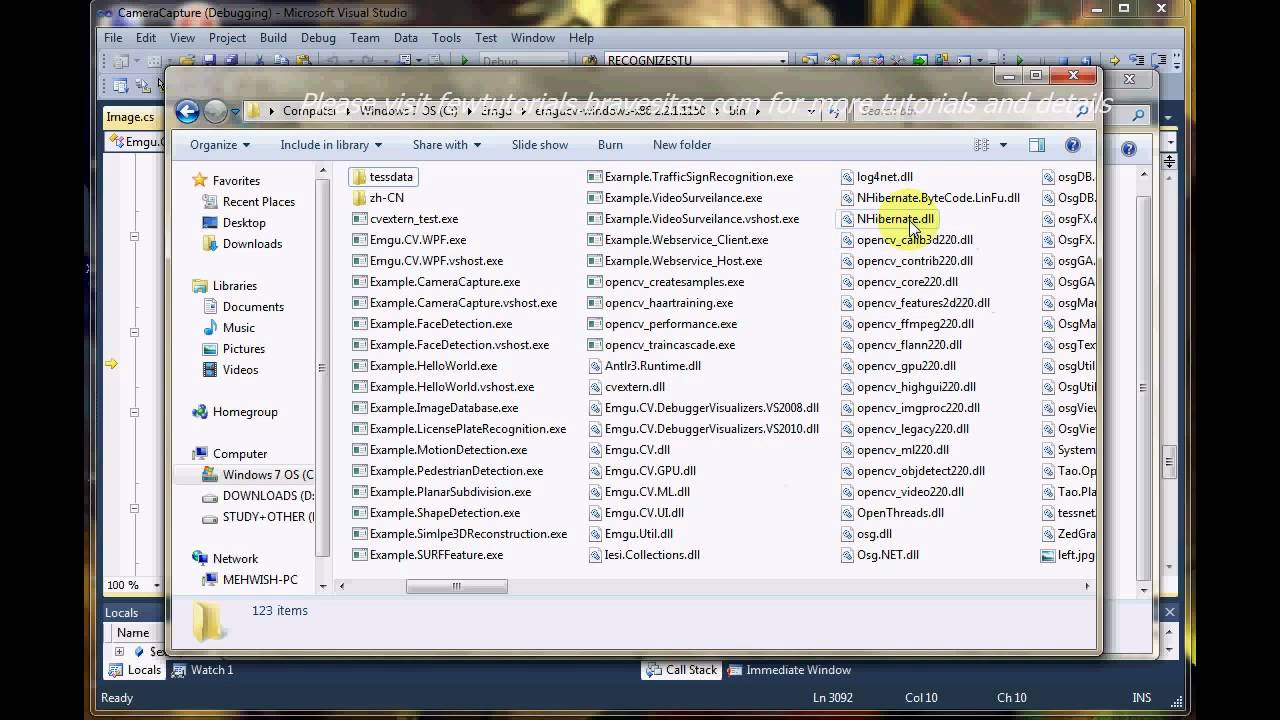Open the Share with dropdown
This screenshot has width=1280, height=720.
446,145
